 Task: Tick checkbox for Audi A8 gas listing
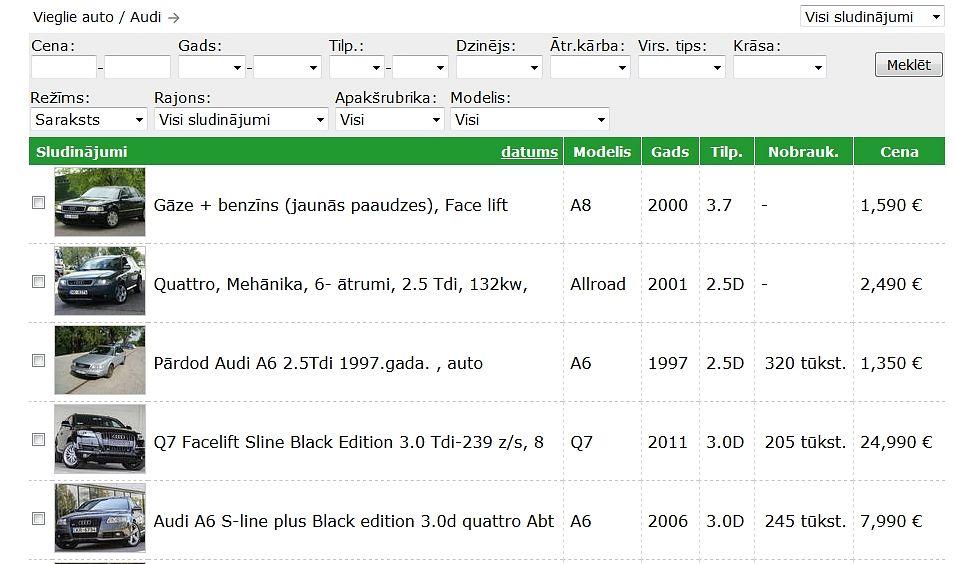(x=38, y=203)
